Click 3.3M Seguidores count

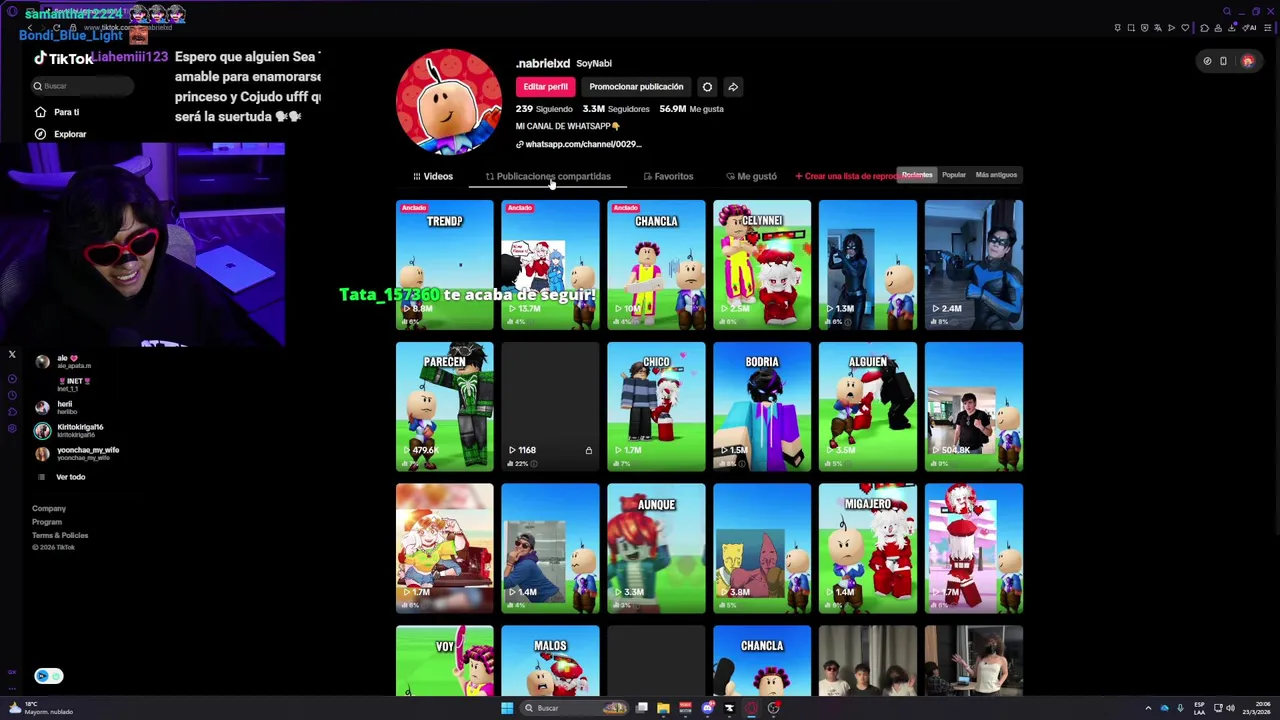pos(616,109)
